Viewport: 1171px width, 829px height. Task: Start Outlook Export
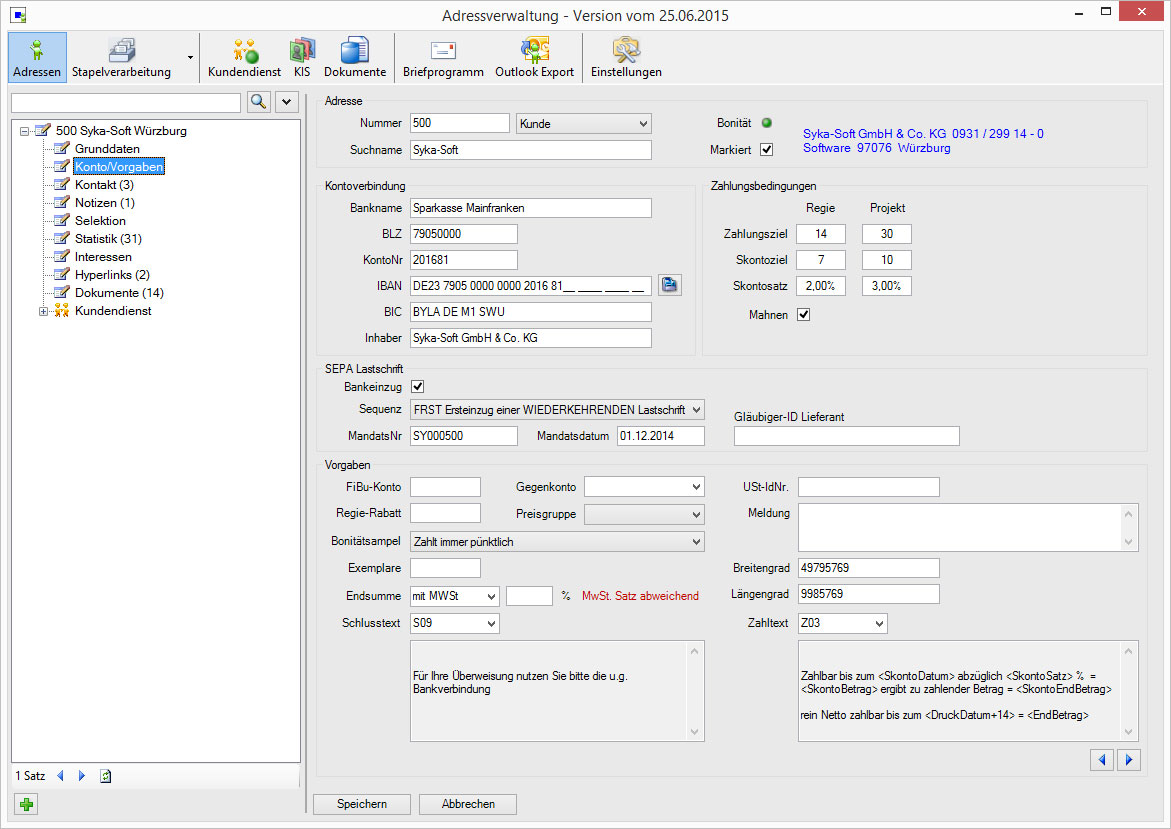pos(534,57)
